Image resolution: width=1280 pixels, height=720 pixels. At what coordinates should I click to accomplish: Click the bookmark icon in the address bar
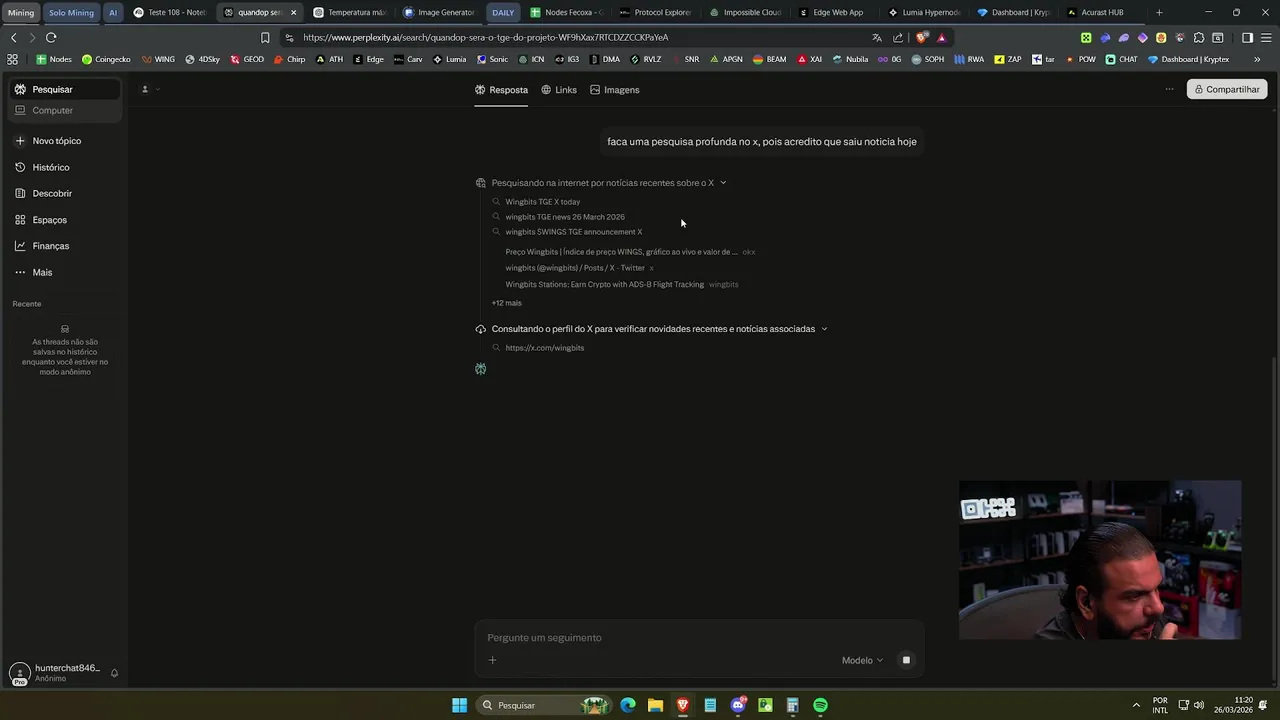click(265, 37)
